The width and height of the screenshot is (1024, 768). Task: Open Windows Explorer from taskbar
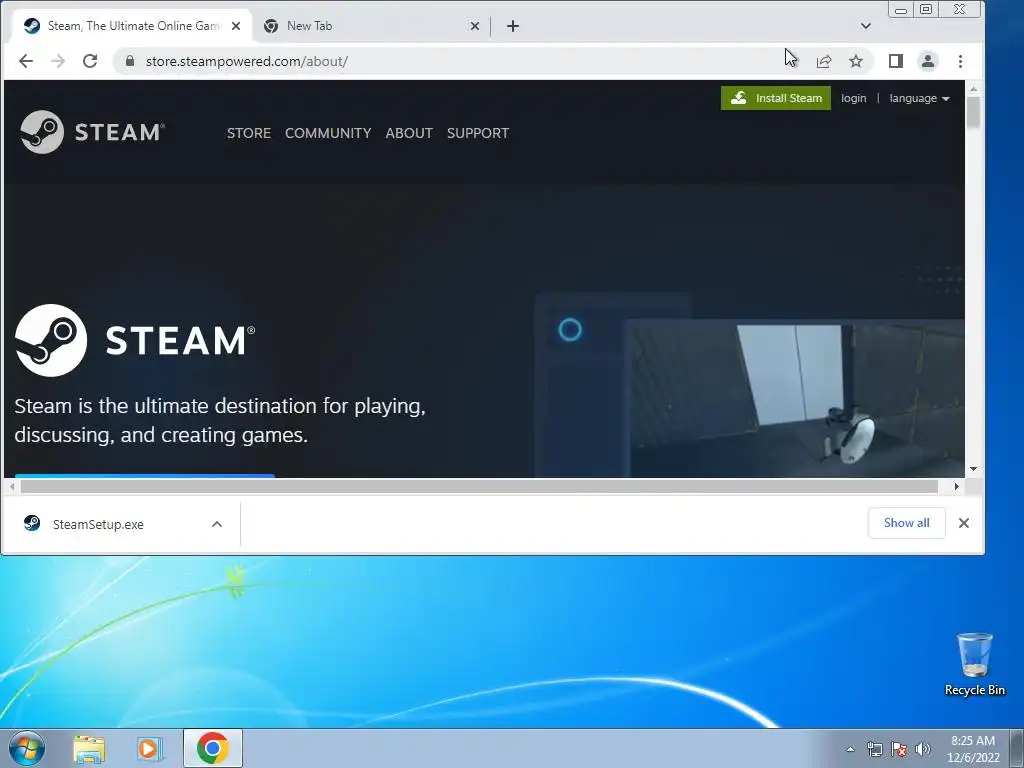click(x=89, y=749)
